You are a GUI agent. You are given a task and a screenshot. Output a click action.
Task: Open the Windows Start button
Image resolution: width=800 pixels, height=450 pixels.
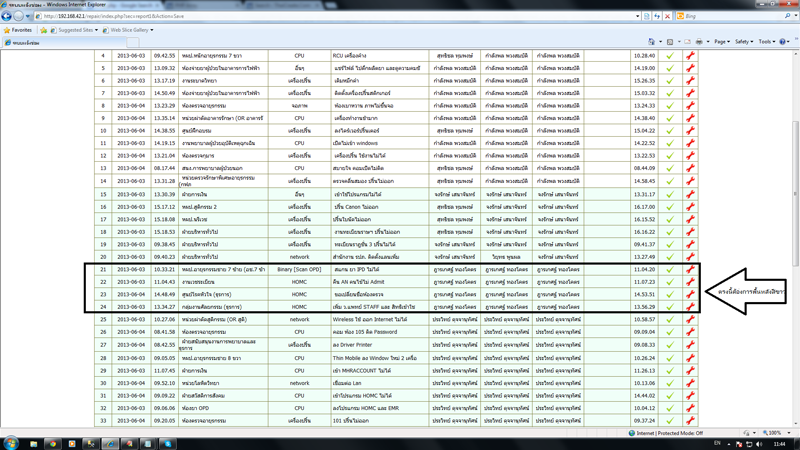tap(11, 443)
